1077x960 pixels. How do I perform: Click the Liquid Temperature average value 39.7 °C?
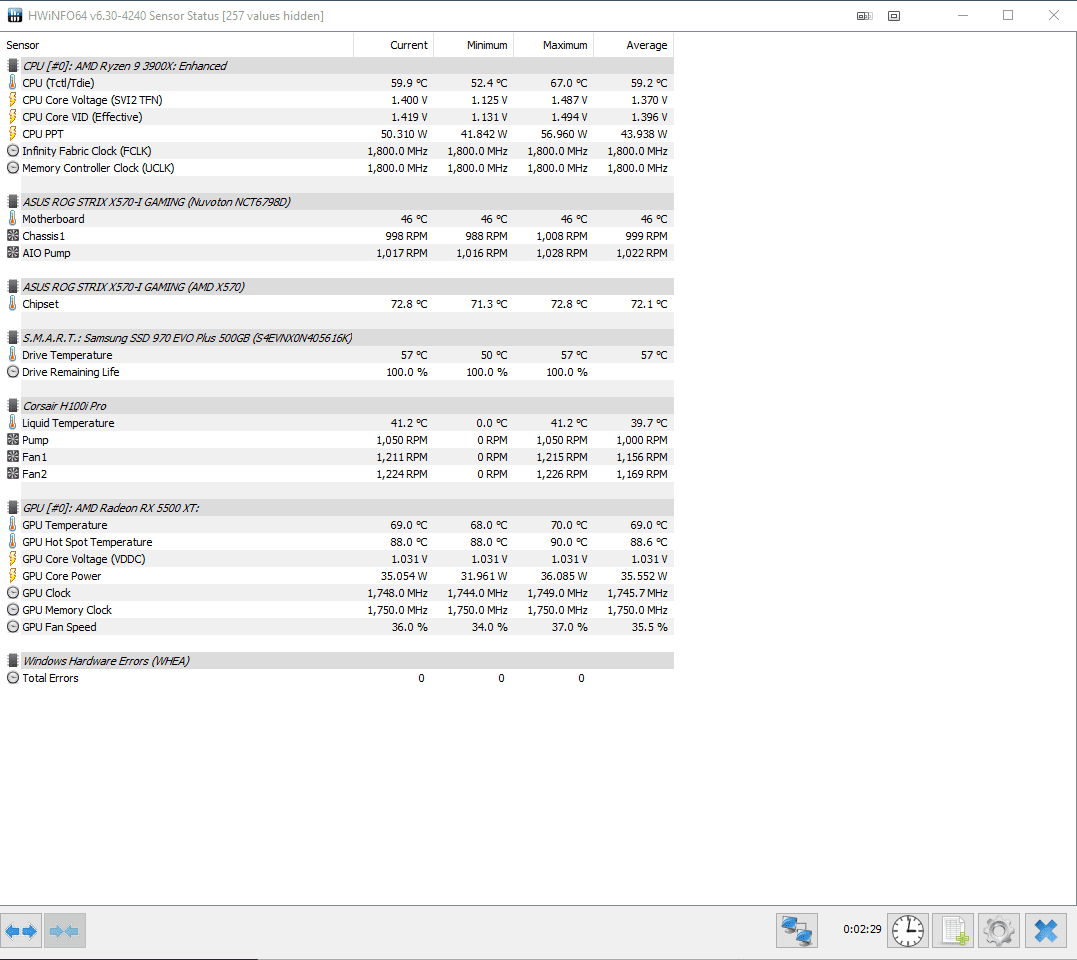tap(649, 423)
